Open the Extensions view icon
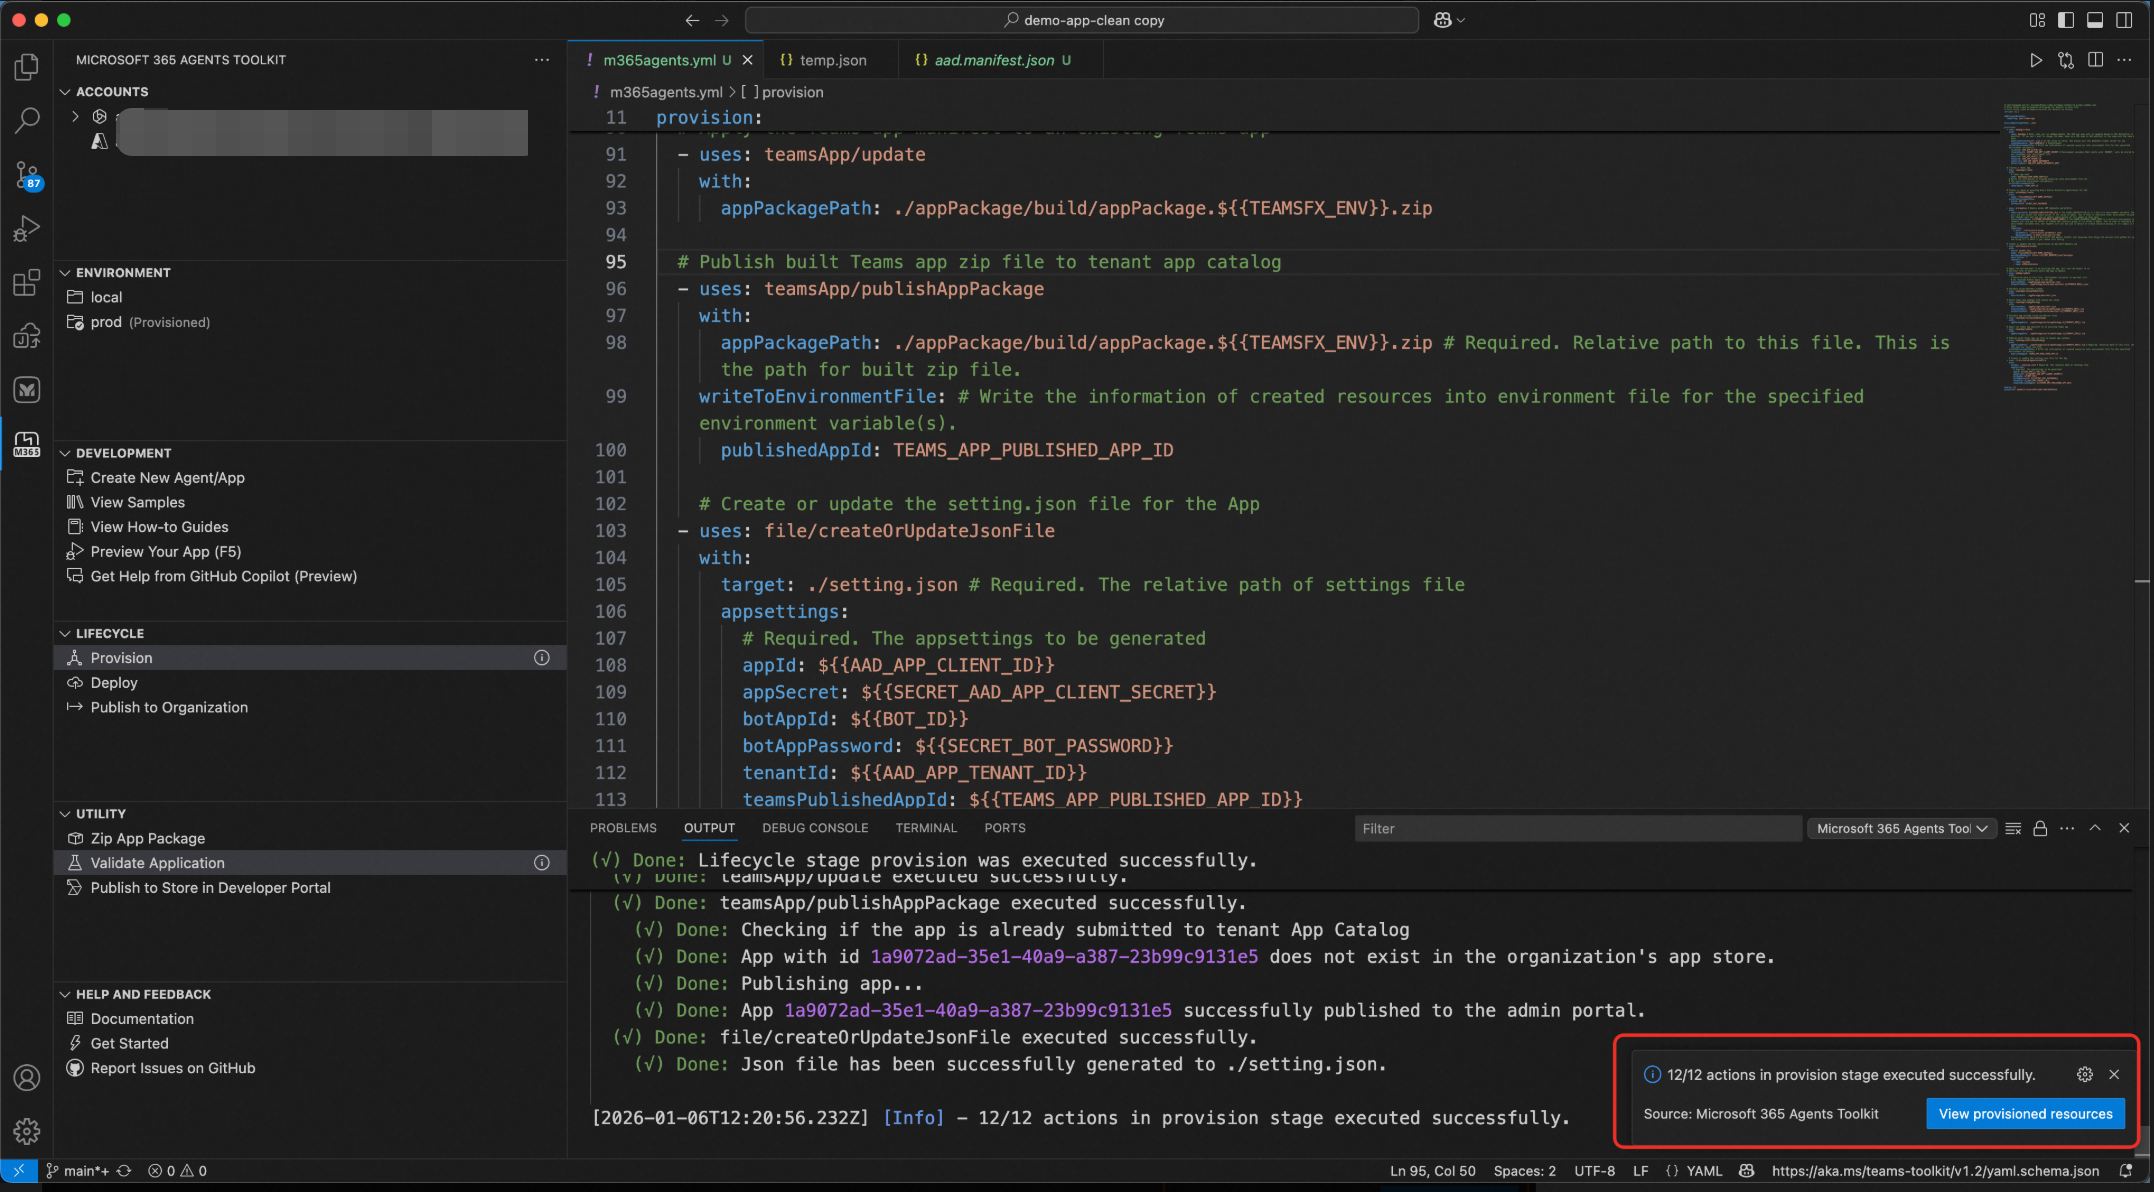 click(27, 283)
